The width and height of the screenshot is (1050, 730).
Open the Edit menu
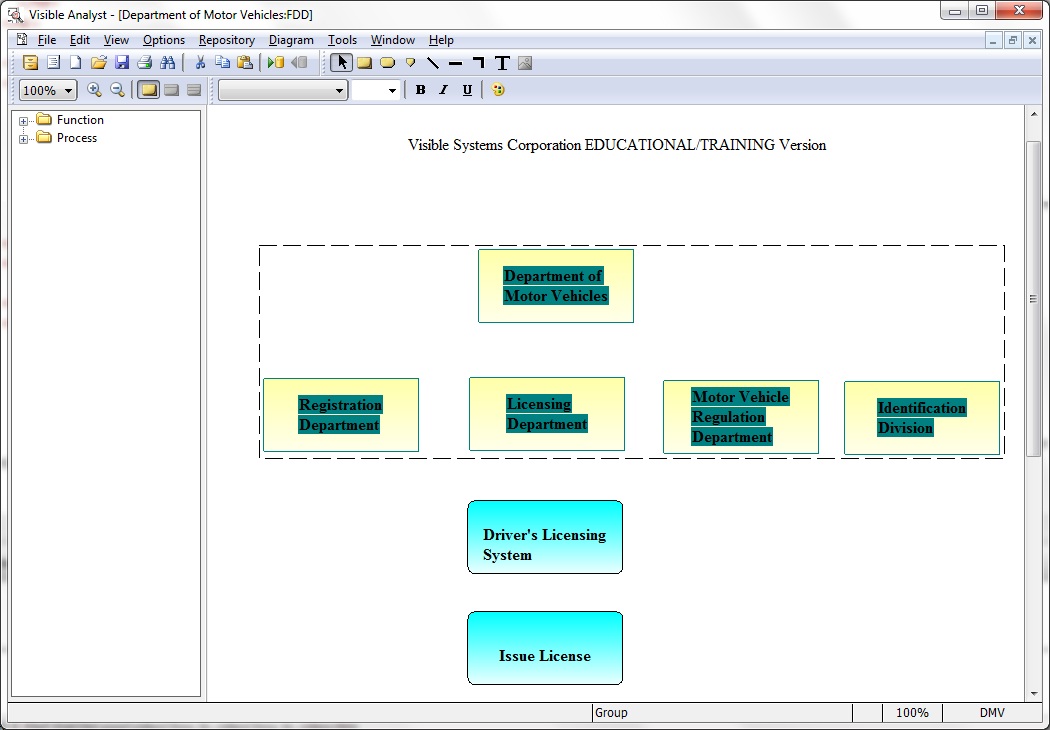[80, 40]
